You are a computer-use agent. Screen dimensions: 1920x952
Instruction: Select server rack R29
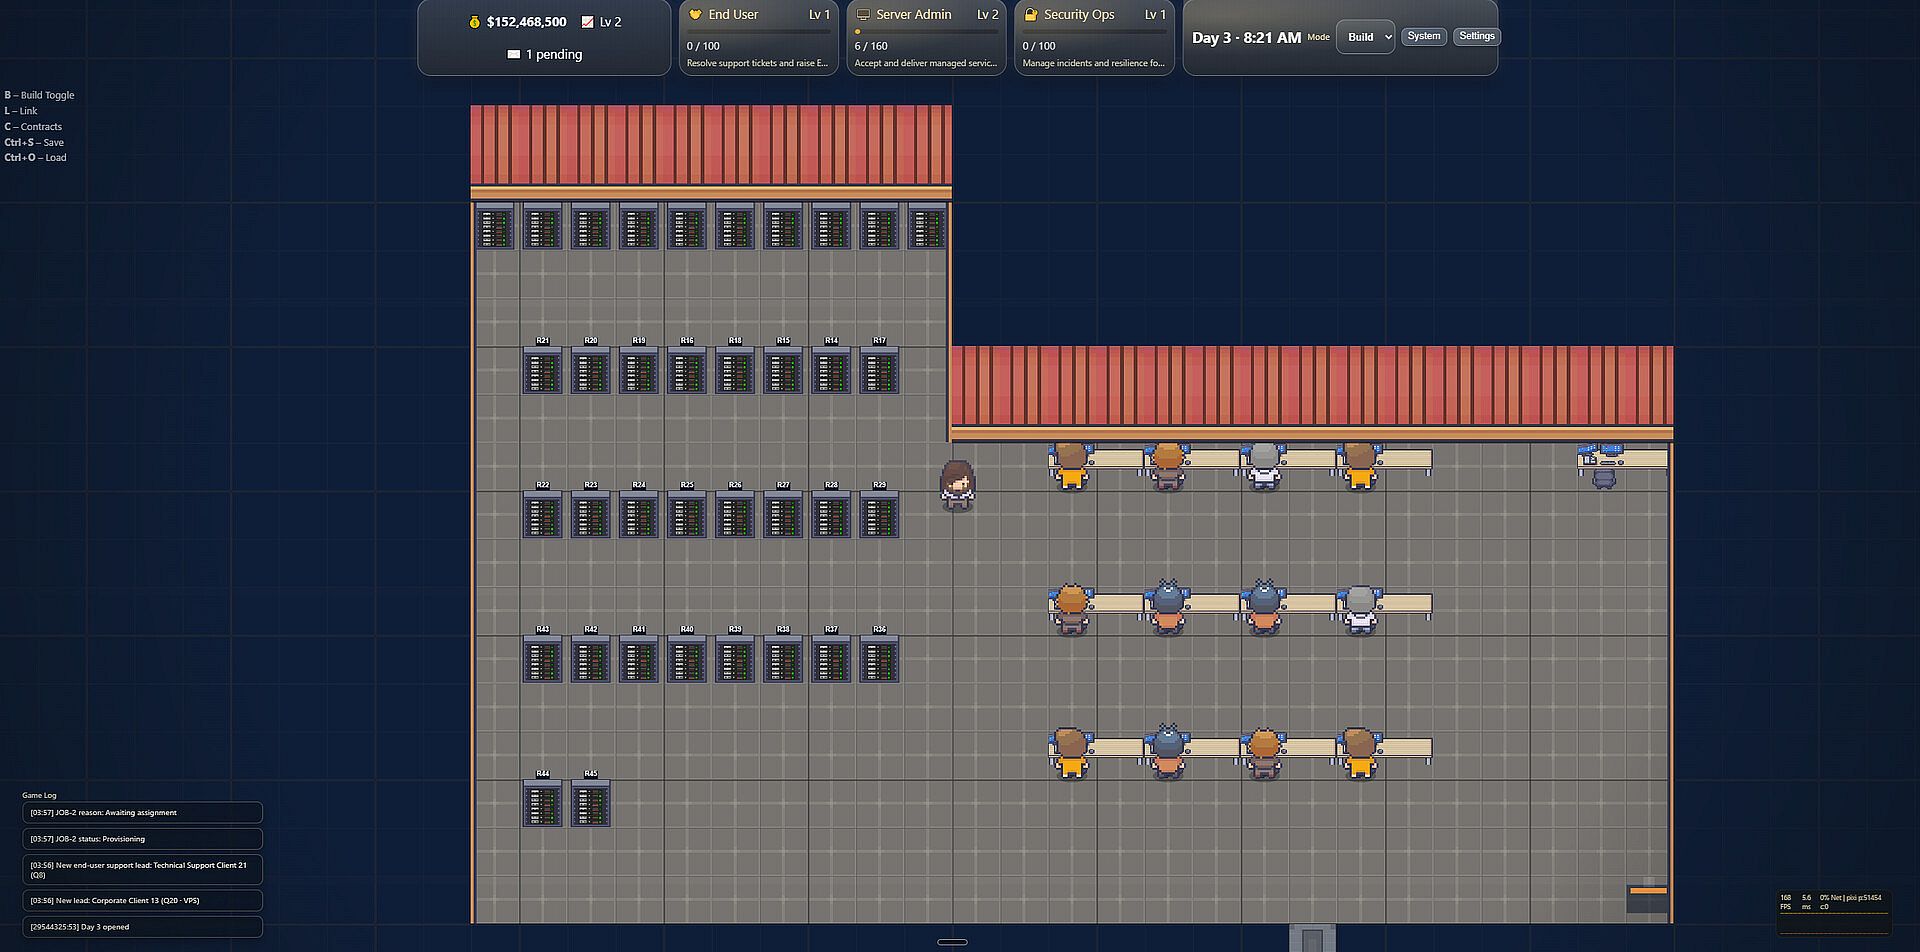[879, 515]
